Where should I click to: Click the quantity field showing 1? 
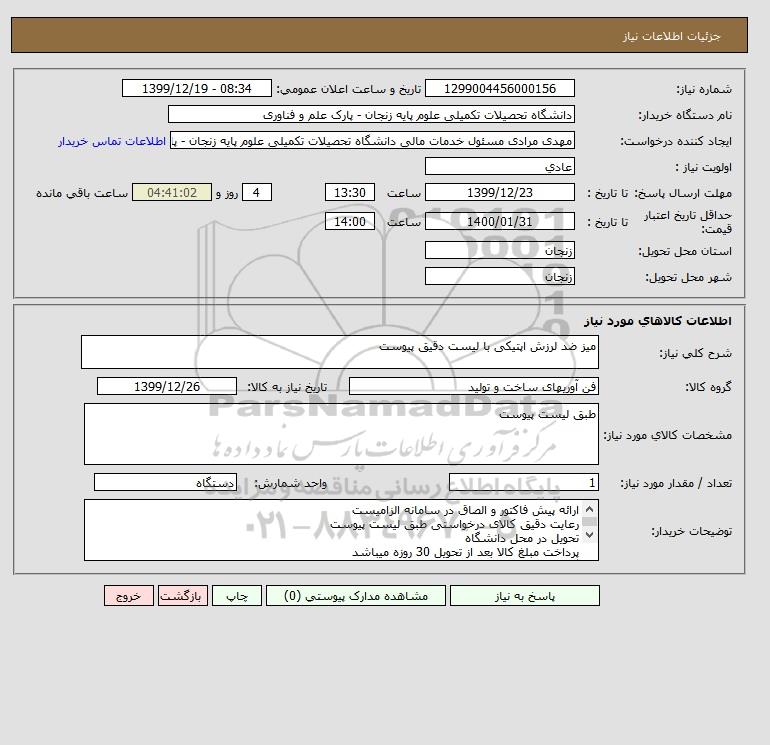523,483
